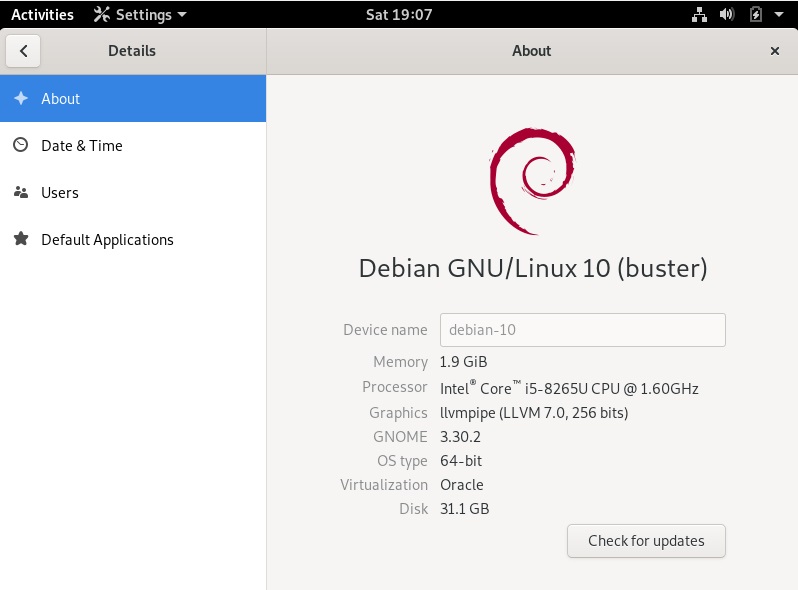Click the OS type value 64-bit

coord(461,461)
